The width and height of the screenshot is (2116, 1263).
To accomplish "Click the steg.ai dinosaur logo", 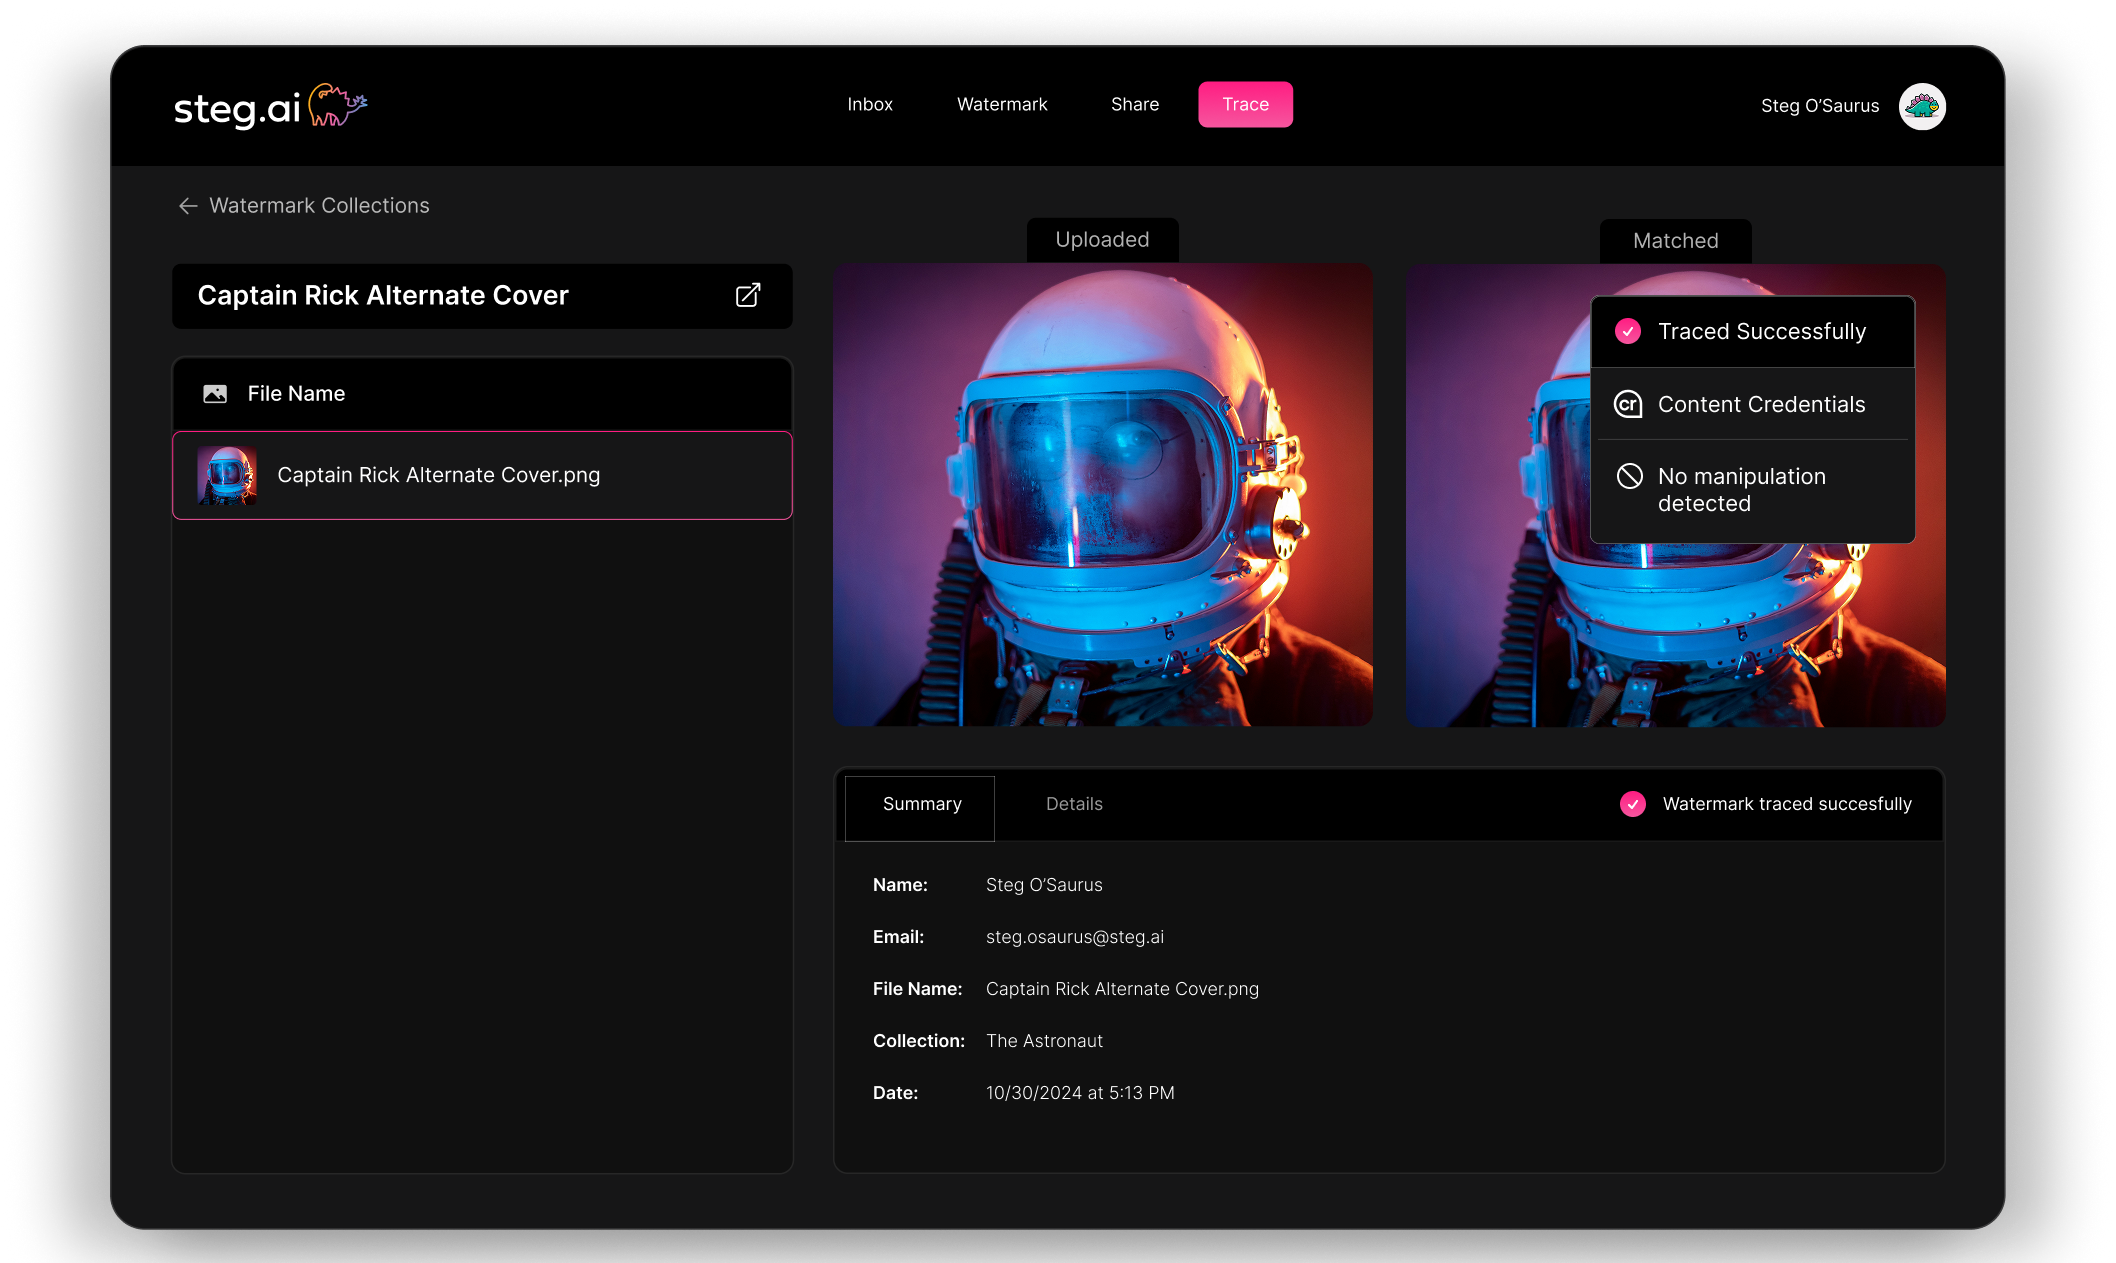I will coord(337,106).
